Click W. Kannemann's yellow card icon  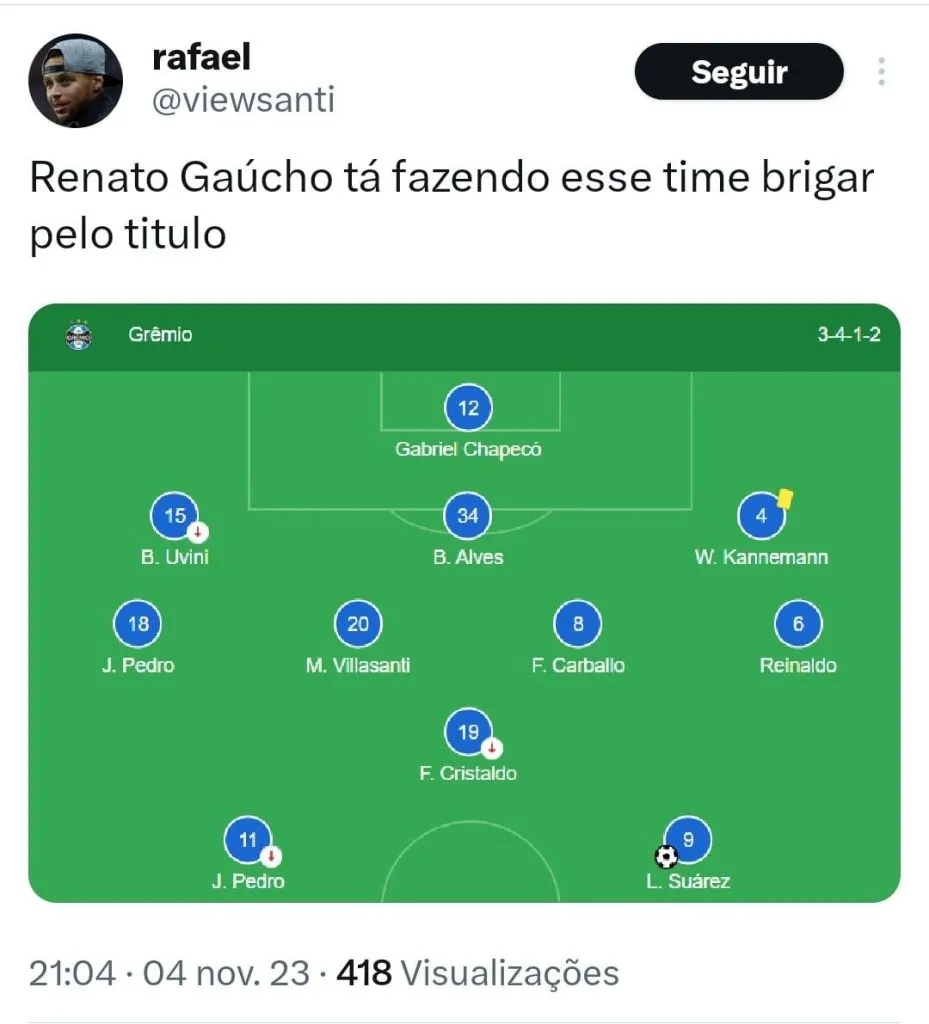785,498
